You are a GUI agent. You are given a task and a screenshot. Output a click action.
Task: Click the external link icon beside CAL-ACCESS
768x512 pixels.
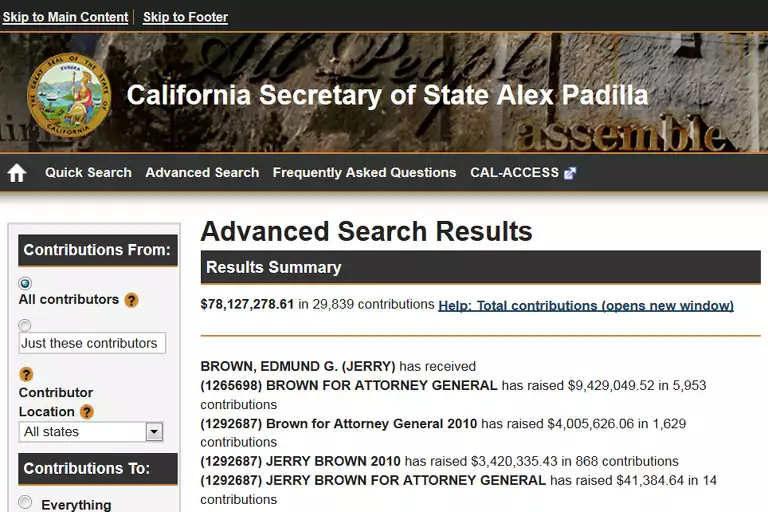coord(570,173)
